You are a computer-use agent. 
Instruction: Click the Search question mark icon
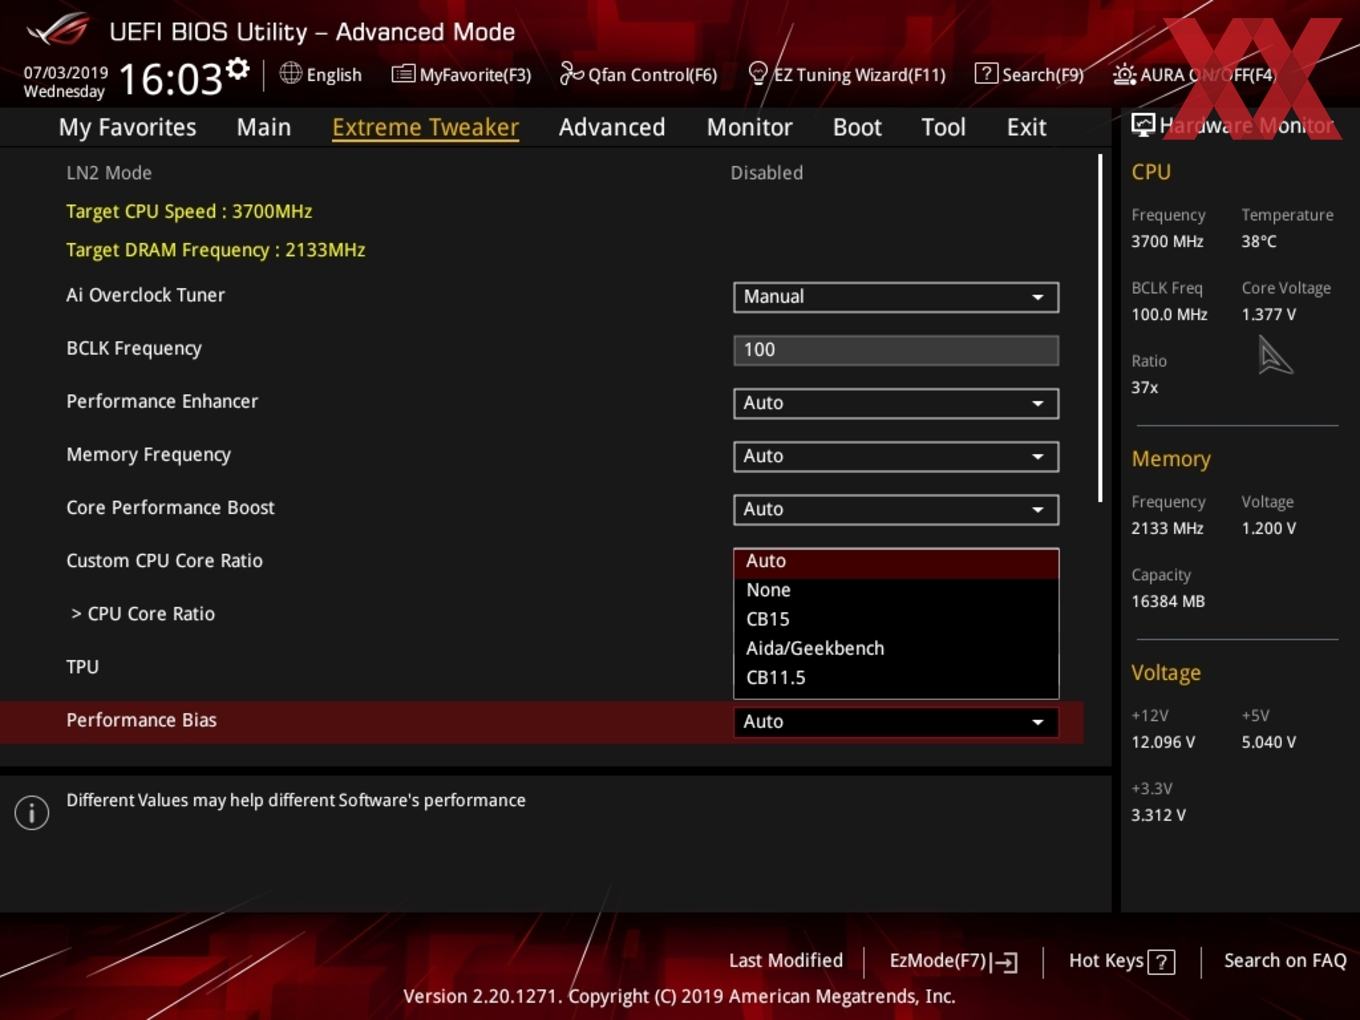(x=986, y=73)
